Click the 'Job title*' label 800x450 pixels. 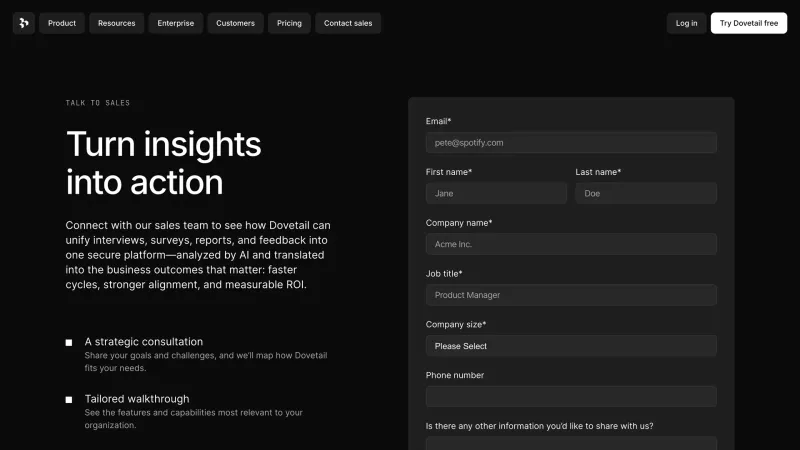[444, 274]
